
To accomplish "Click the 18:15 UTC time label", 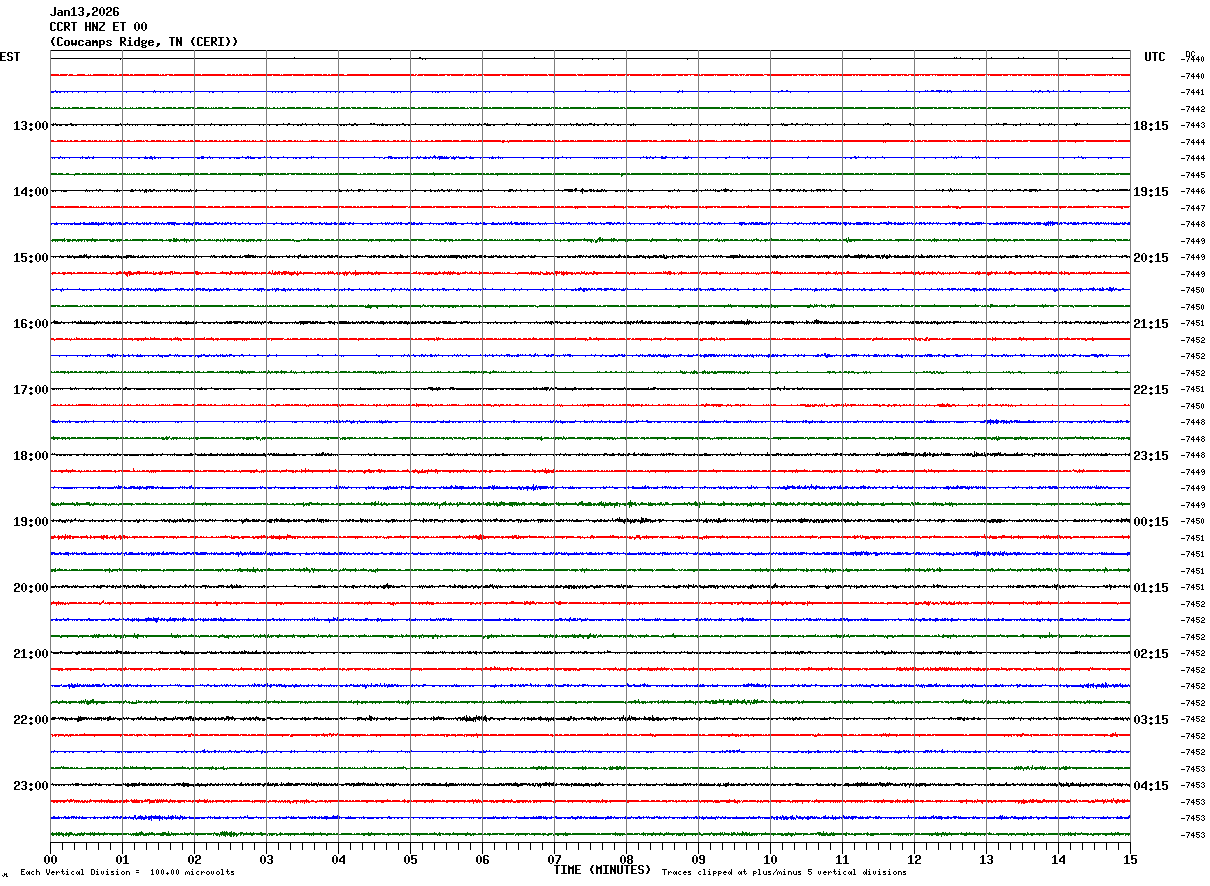I will coord(1151,126).
